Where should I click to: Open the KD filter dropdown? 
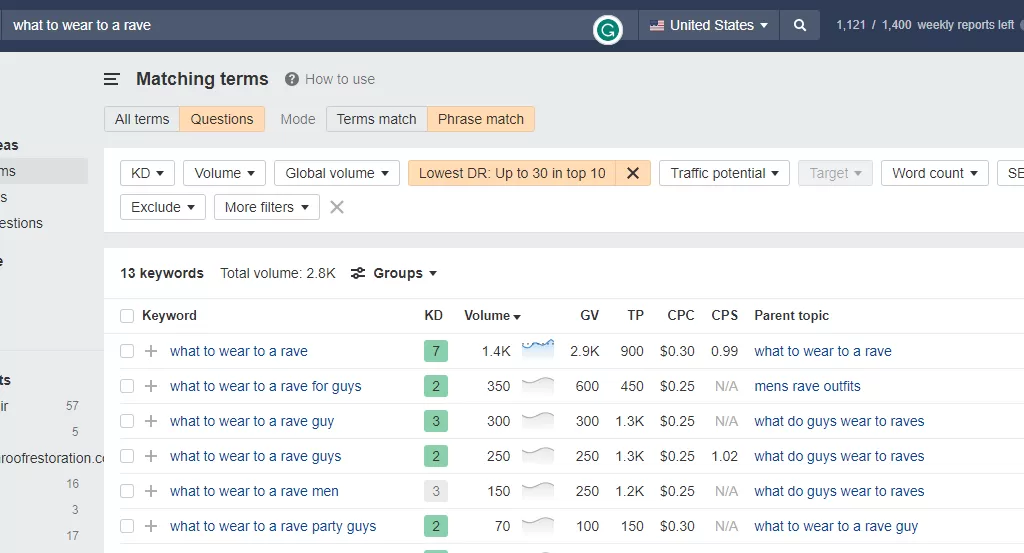pyautogui.click(x=147, y=173)
